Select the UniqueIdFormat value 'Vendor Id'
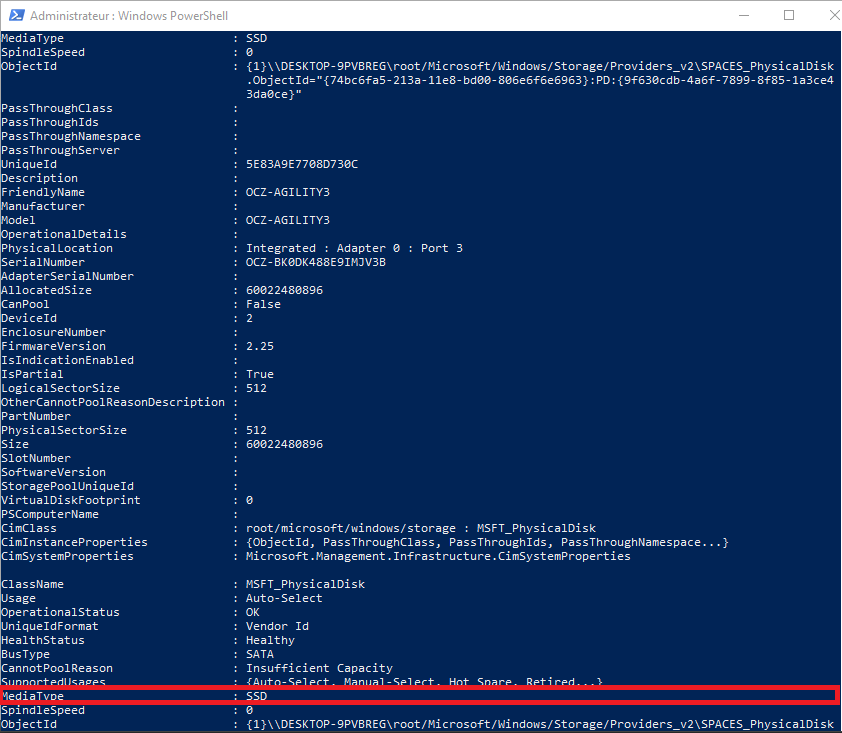The image size is (842, 733). (277, 626)
